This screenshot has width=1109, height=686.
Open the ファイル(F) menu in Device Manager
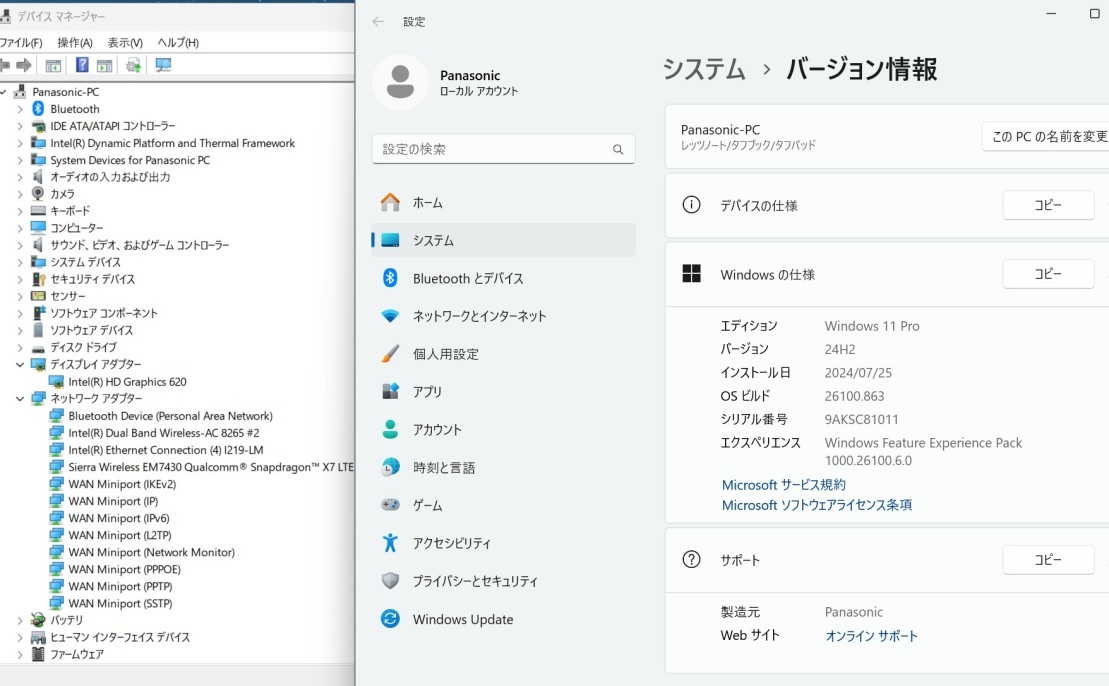click(x=21, y=43)
